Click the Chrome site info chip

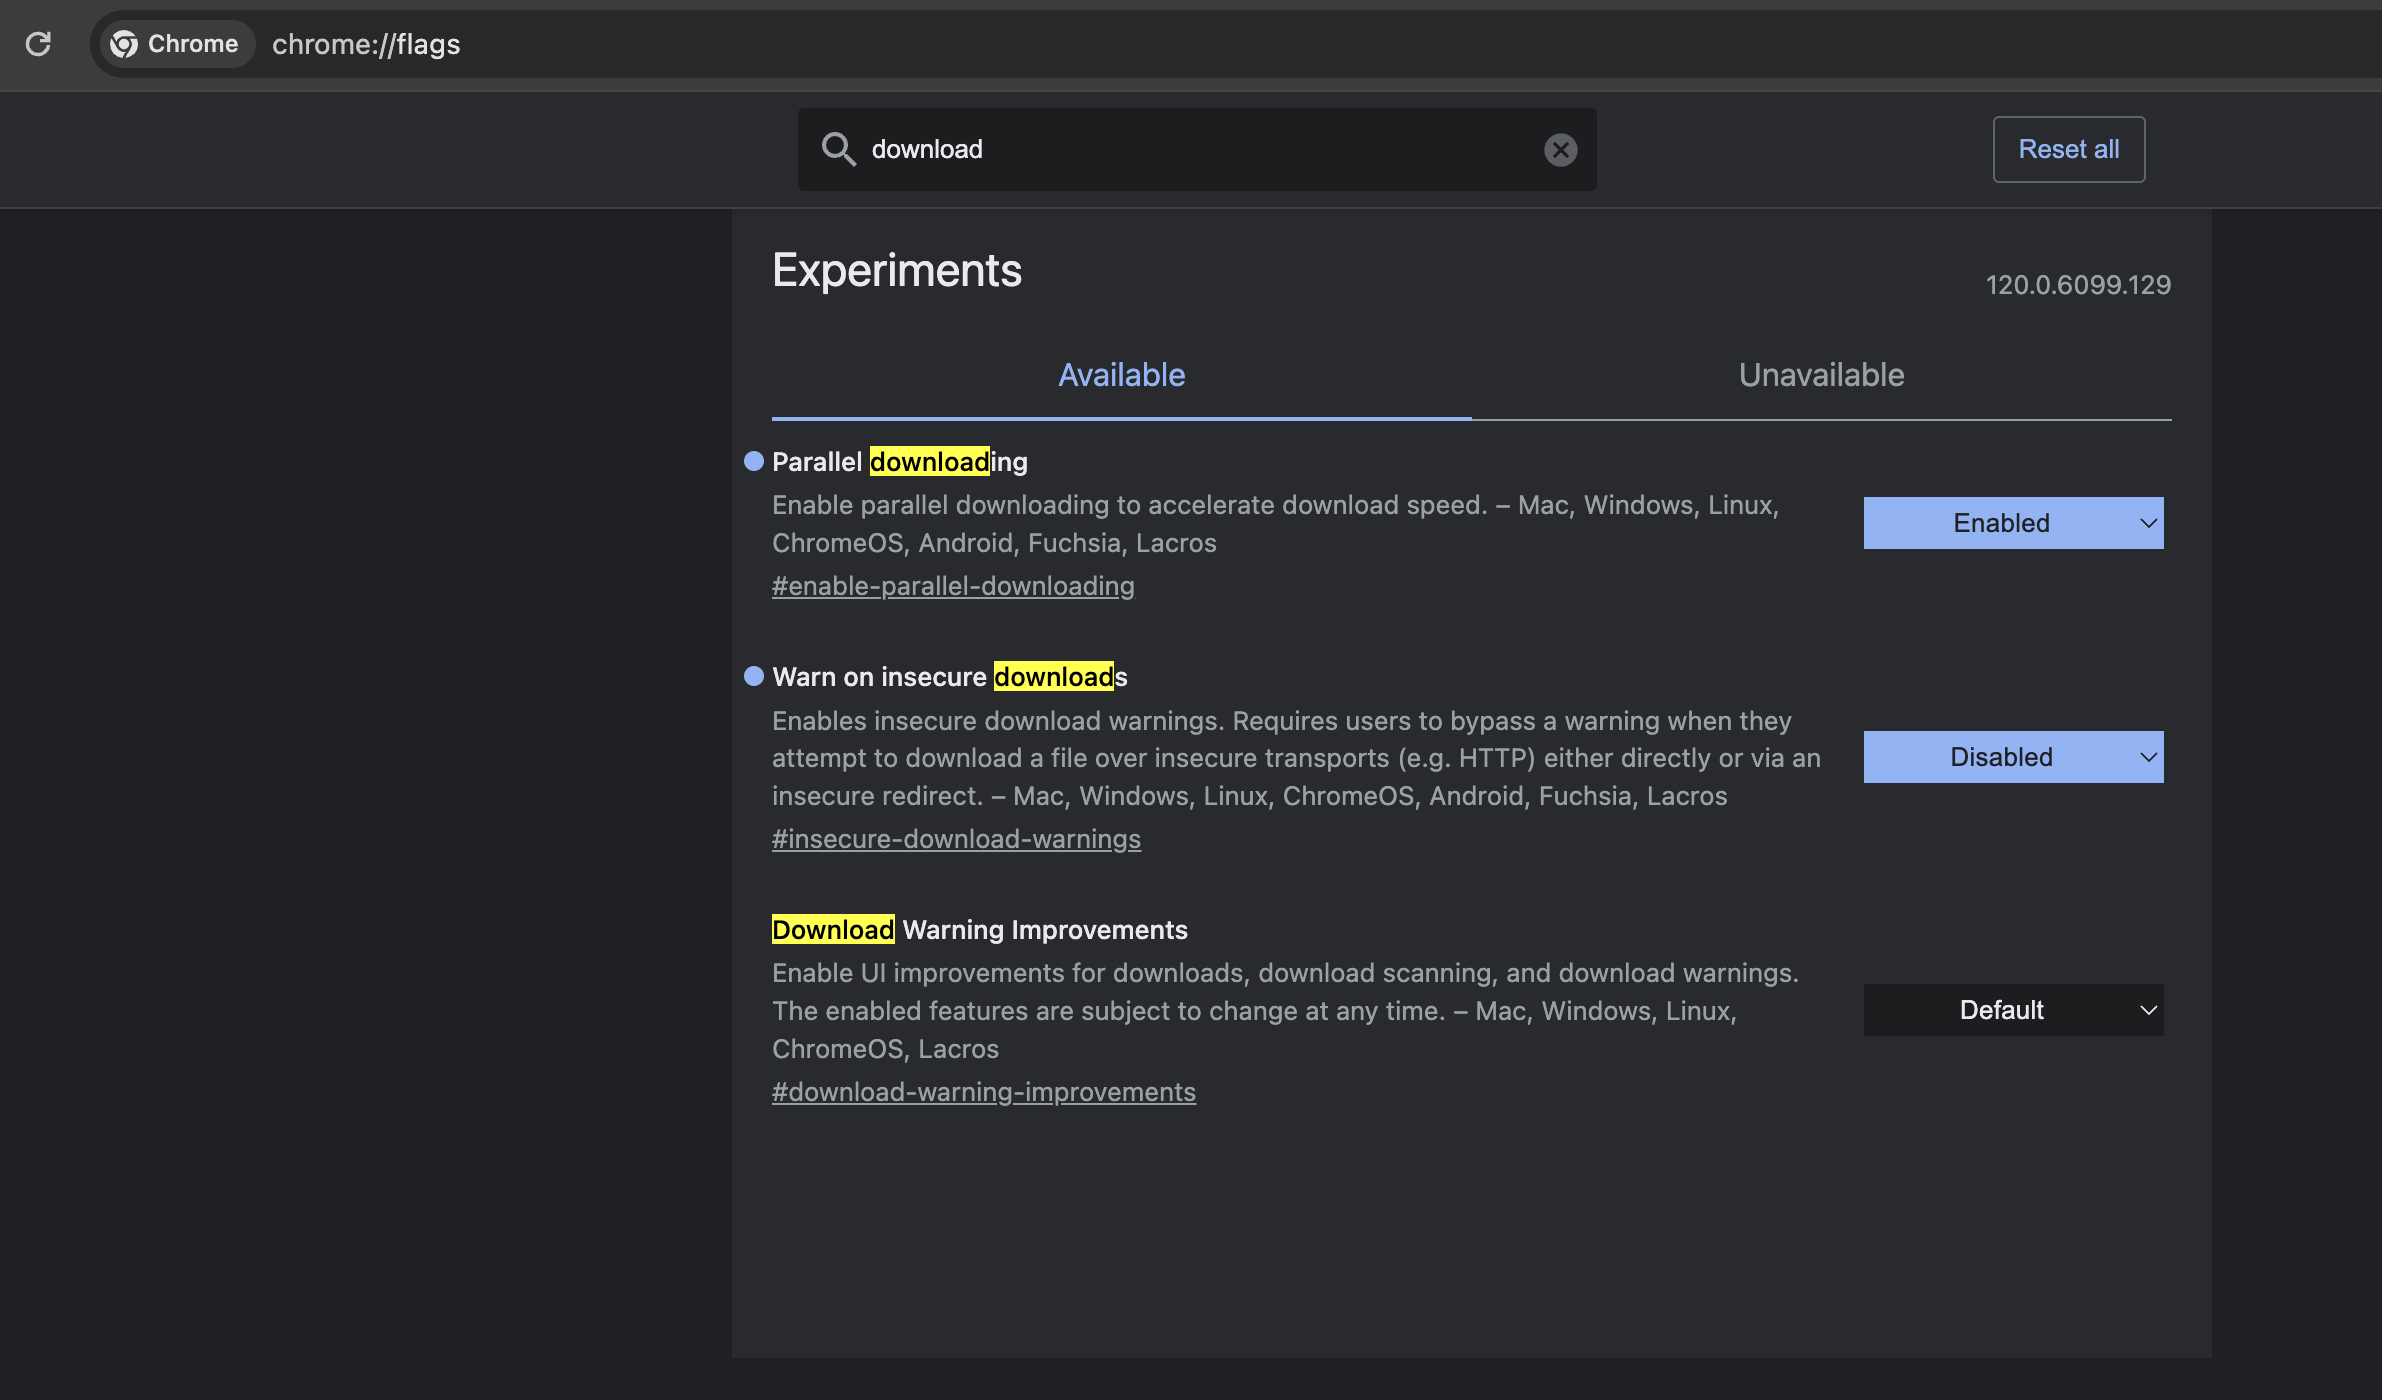(x=176, y=44)
